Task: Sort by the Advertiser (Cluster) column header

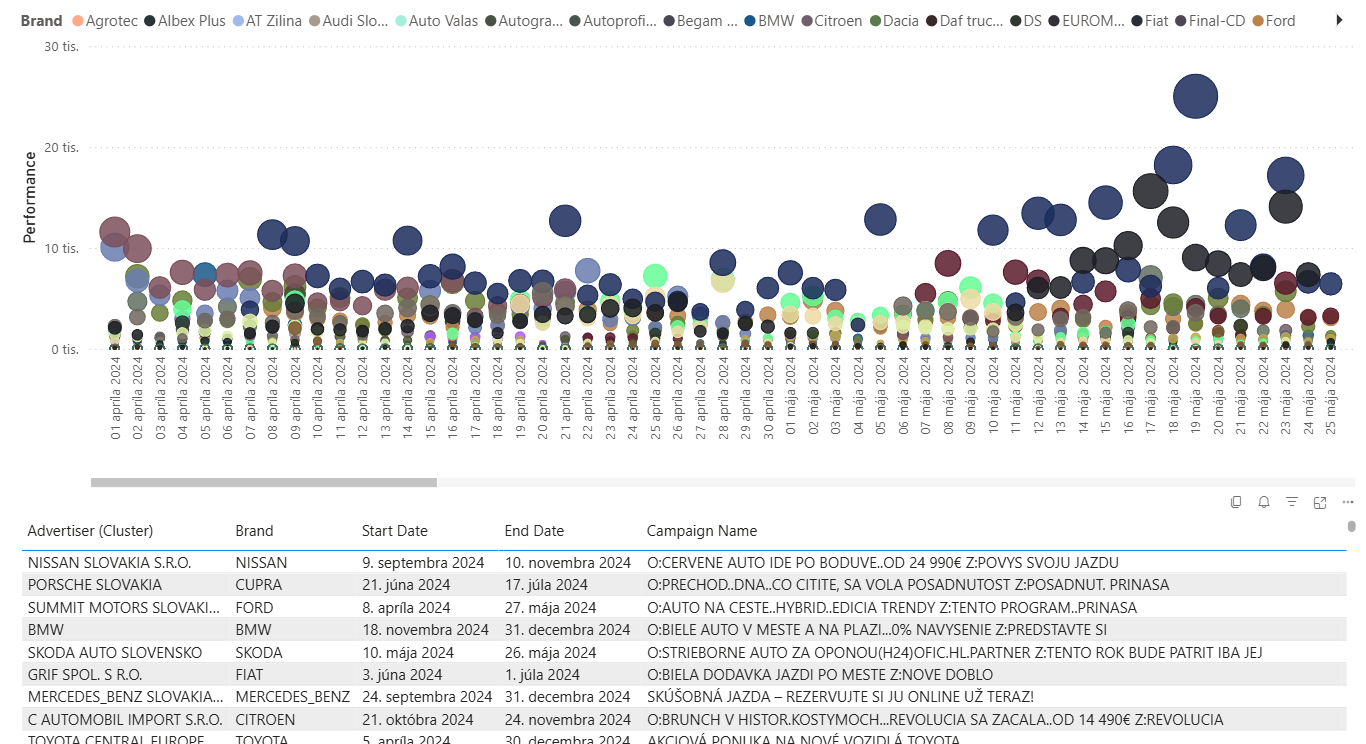Action: click(x=90, y=531)
